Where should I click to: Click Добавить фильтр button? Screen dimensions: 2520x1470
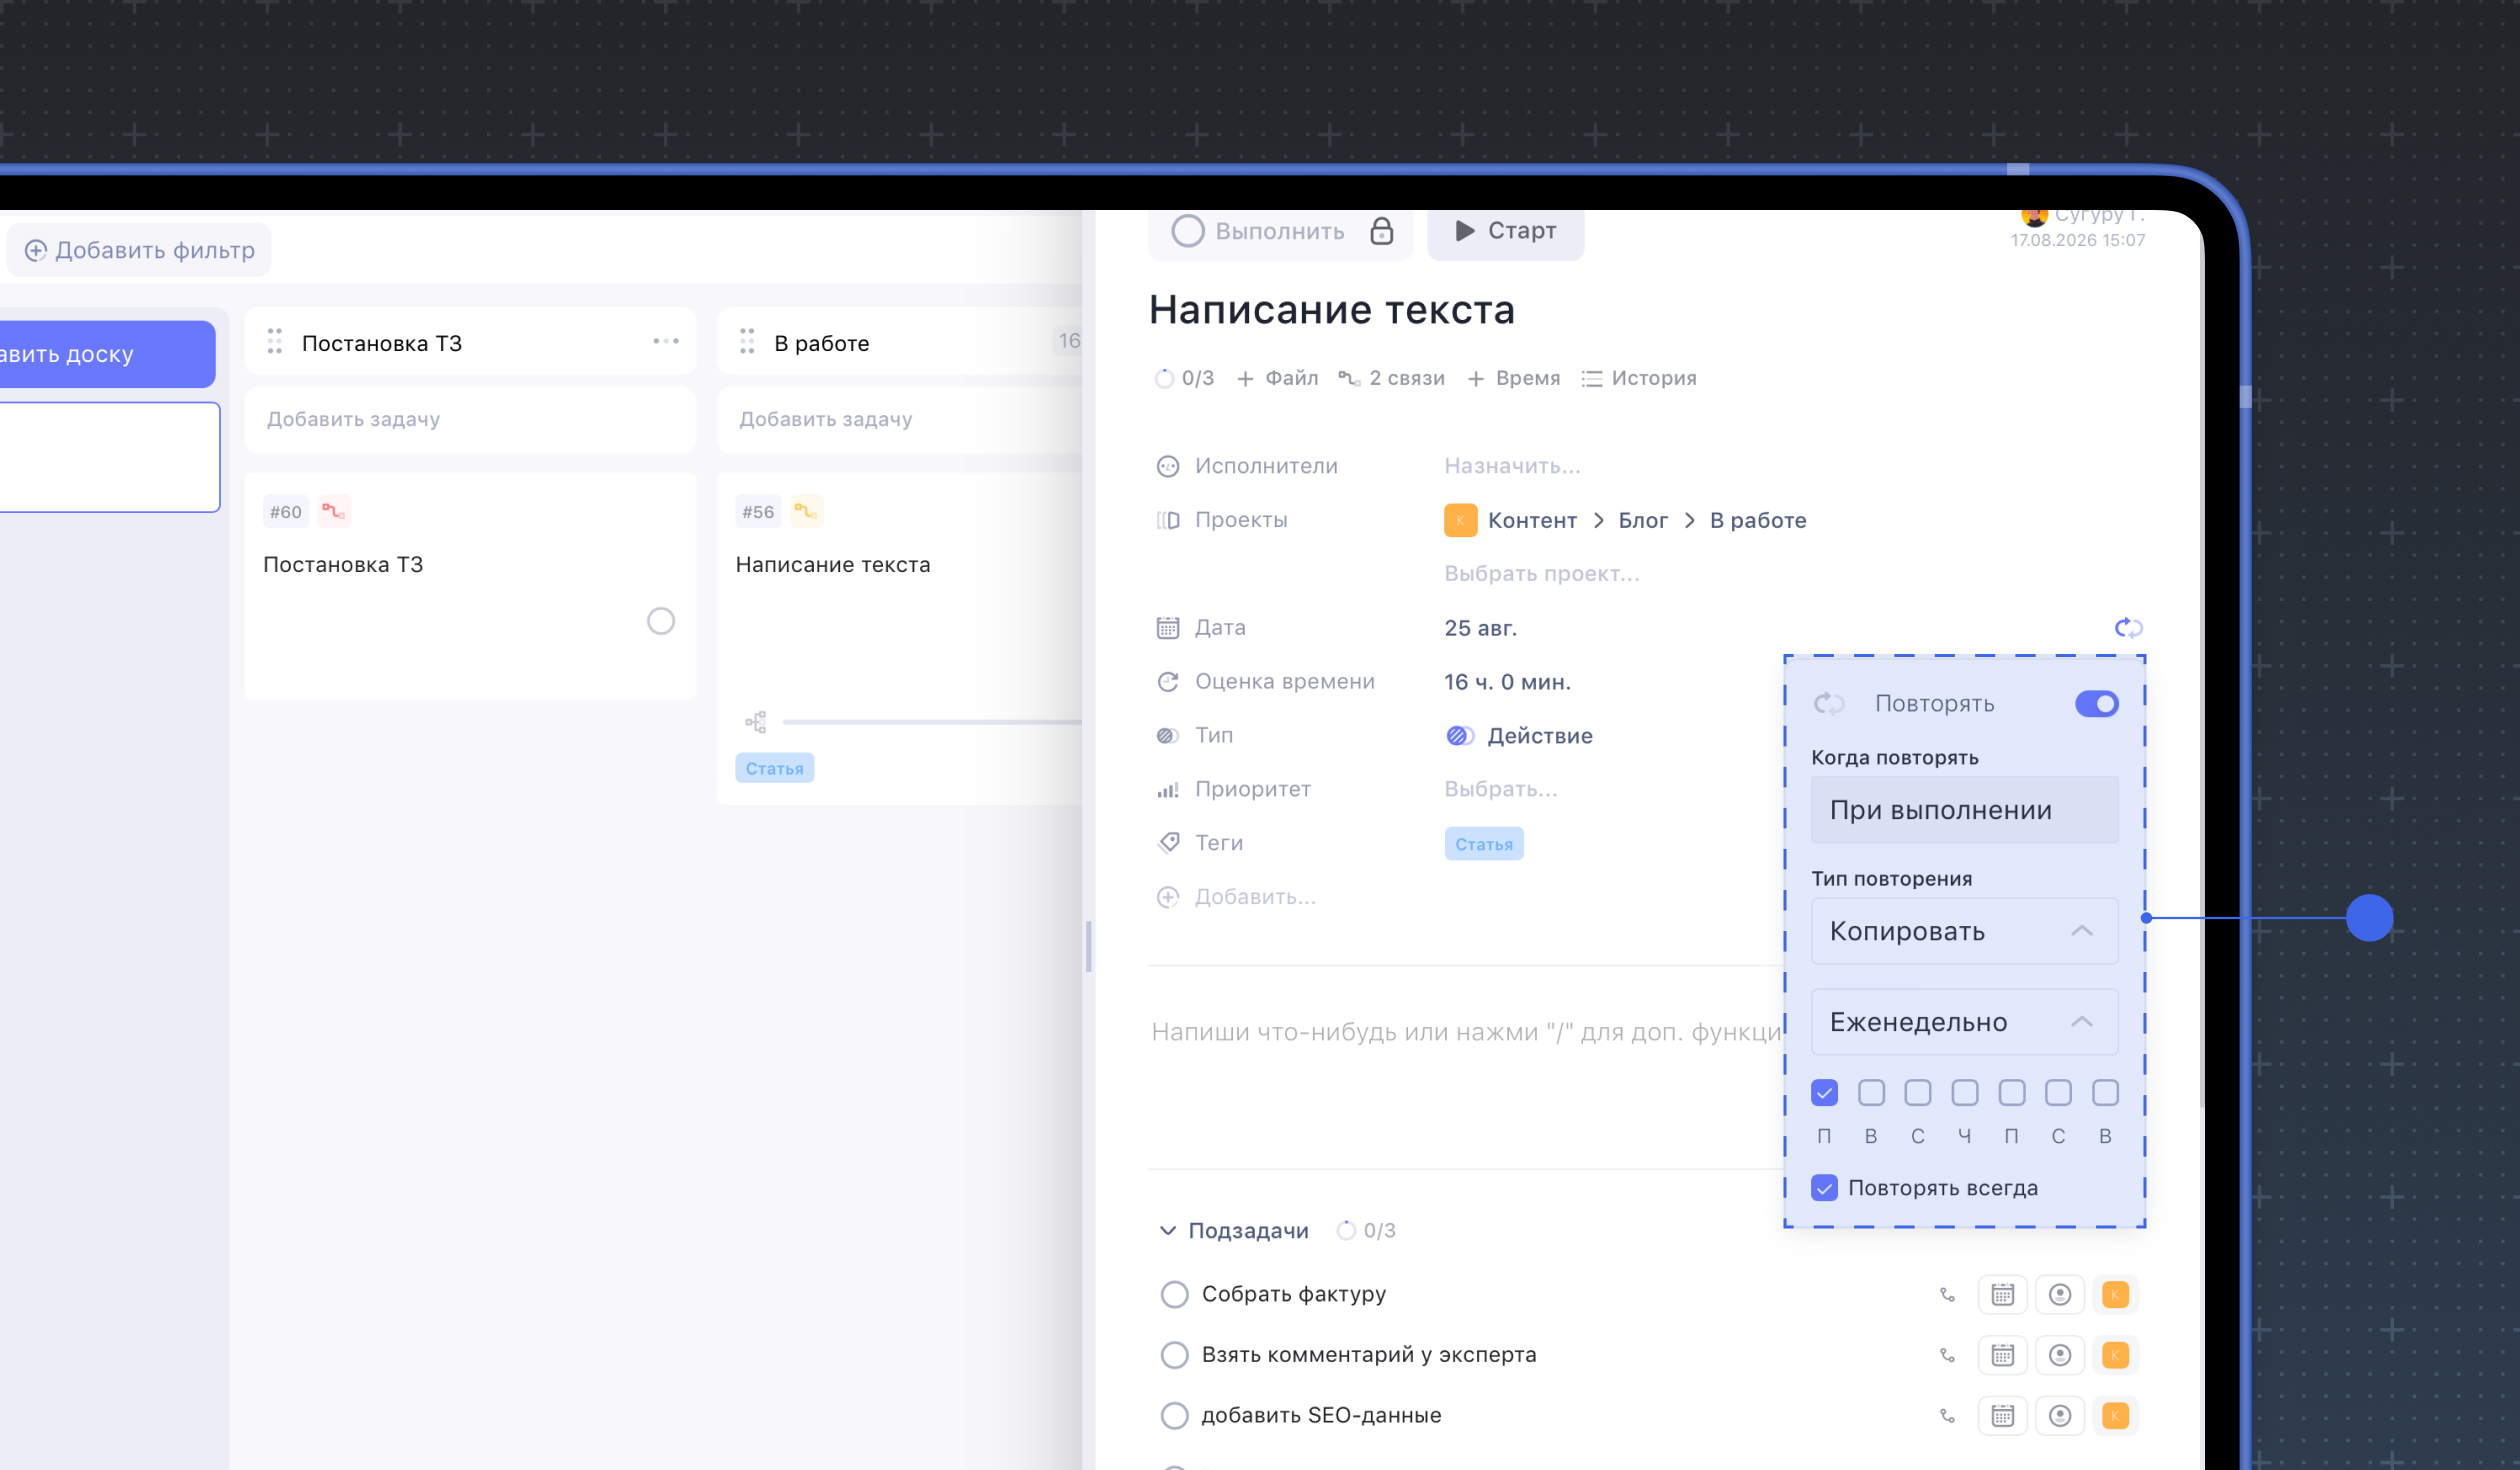coord(139,250)
